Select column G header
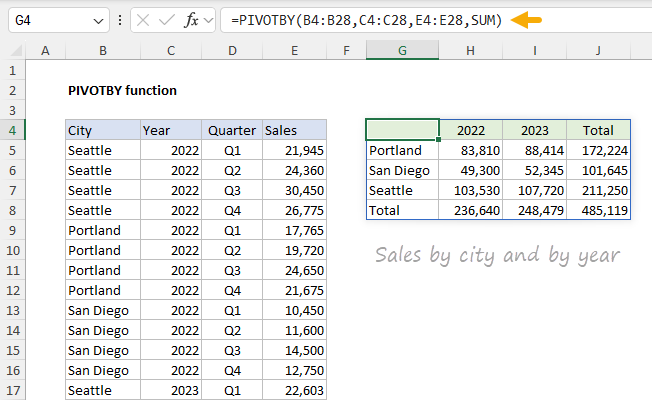The image size is (652, 400). pos(402,51)
